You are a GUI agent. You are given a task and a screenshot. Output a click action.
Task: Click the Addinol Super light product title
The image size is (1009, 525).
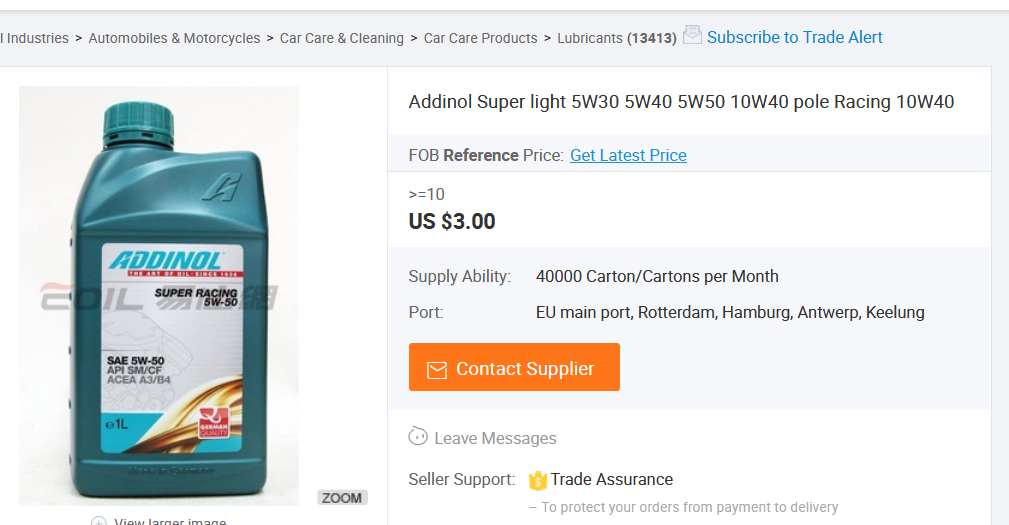coord(681,102)
